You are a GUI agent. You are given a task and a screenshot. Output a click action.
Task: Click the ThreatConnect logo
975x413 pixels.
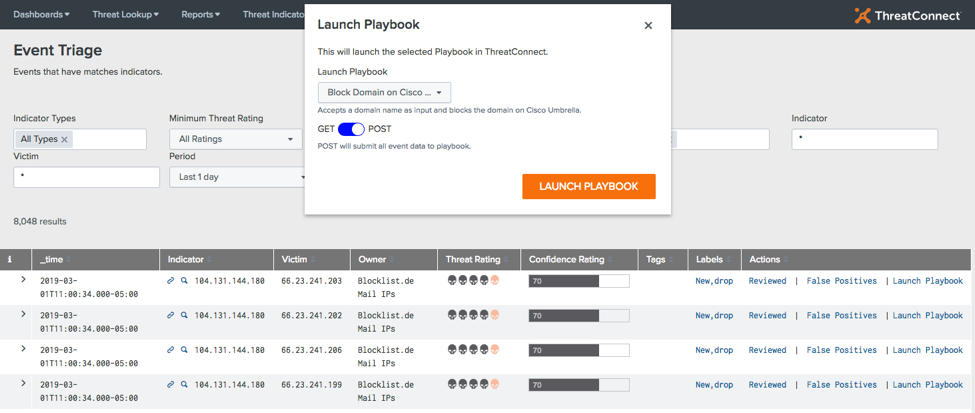(907, 15)
